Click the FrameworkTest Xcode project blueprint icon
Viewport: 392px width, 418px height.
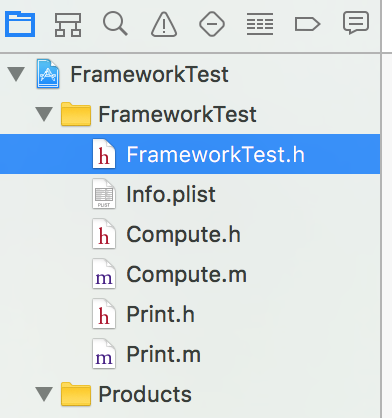coord(48,74)
